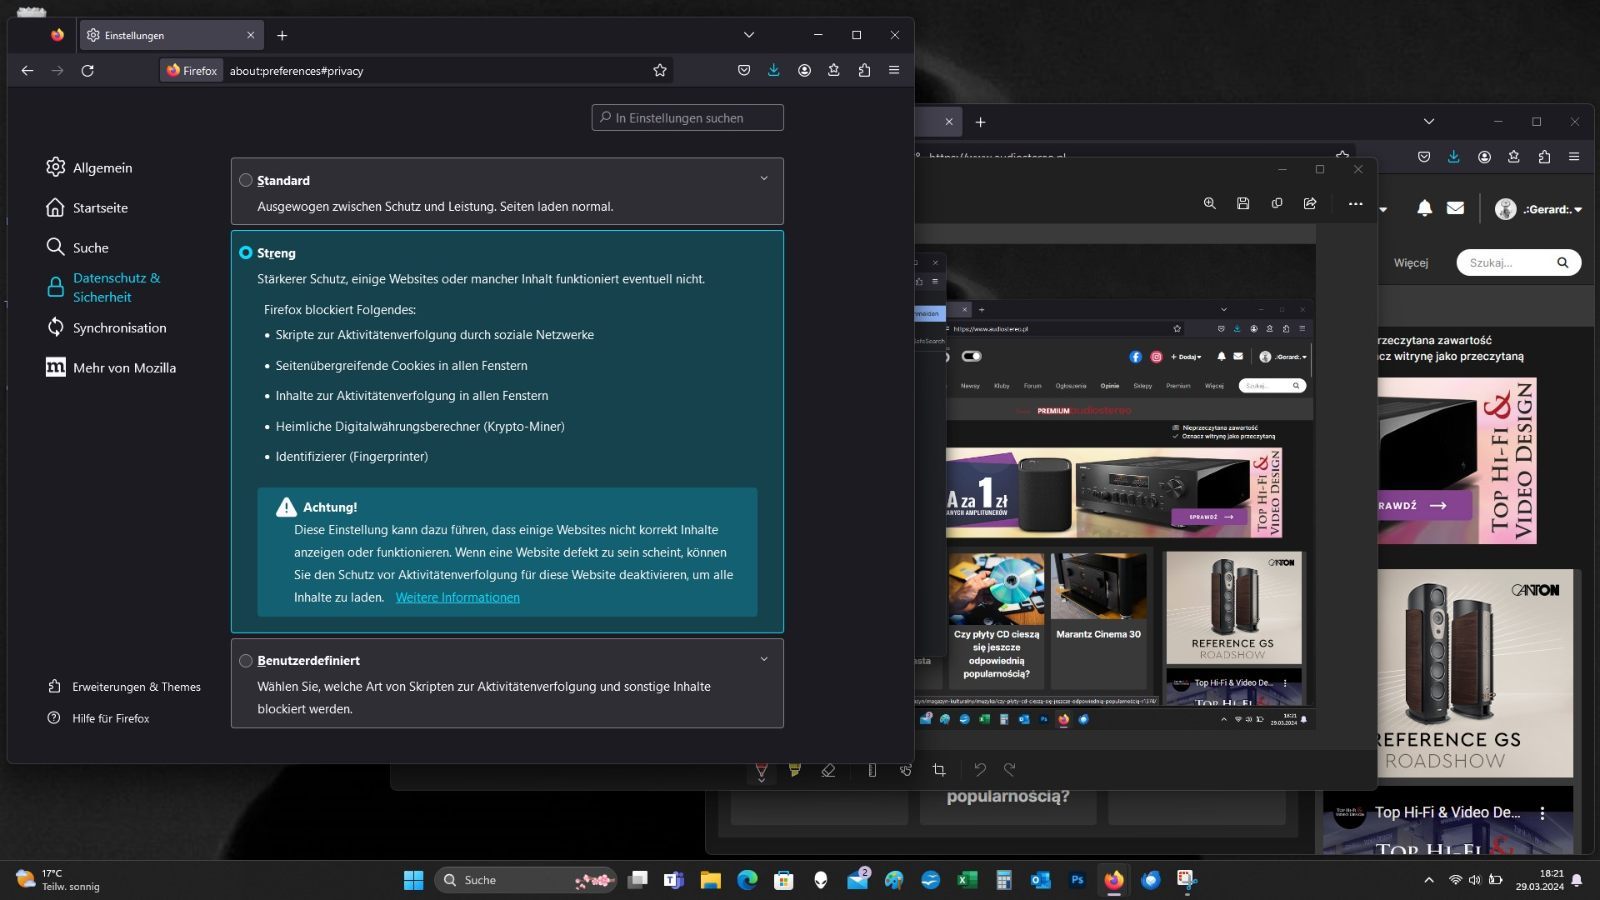Close the tab in the audiostereo Firefox window

point(949,122)
